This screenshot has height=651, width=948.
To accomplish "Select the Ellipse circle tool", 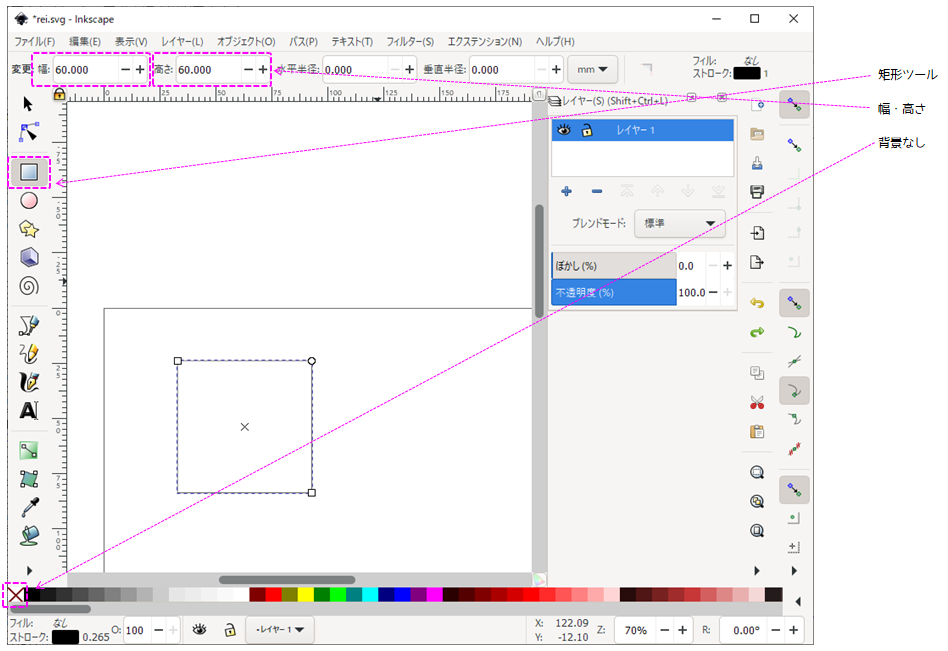I will click(x=29, y=201).
